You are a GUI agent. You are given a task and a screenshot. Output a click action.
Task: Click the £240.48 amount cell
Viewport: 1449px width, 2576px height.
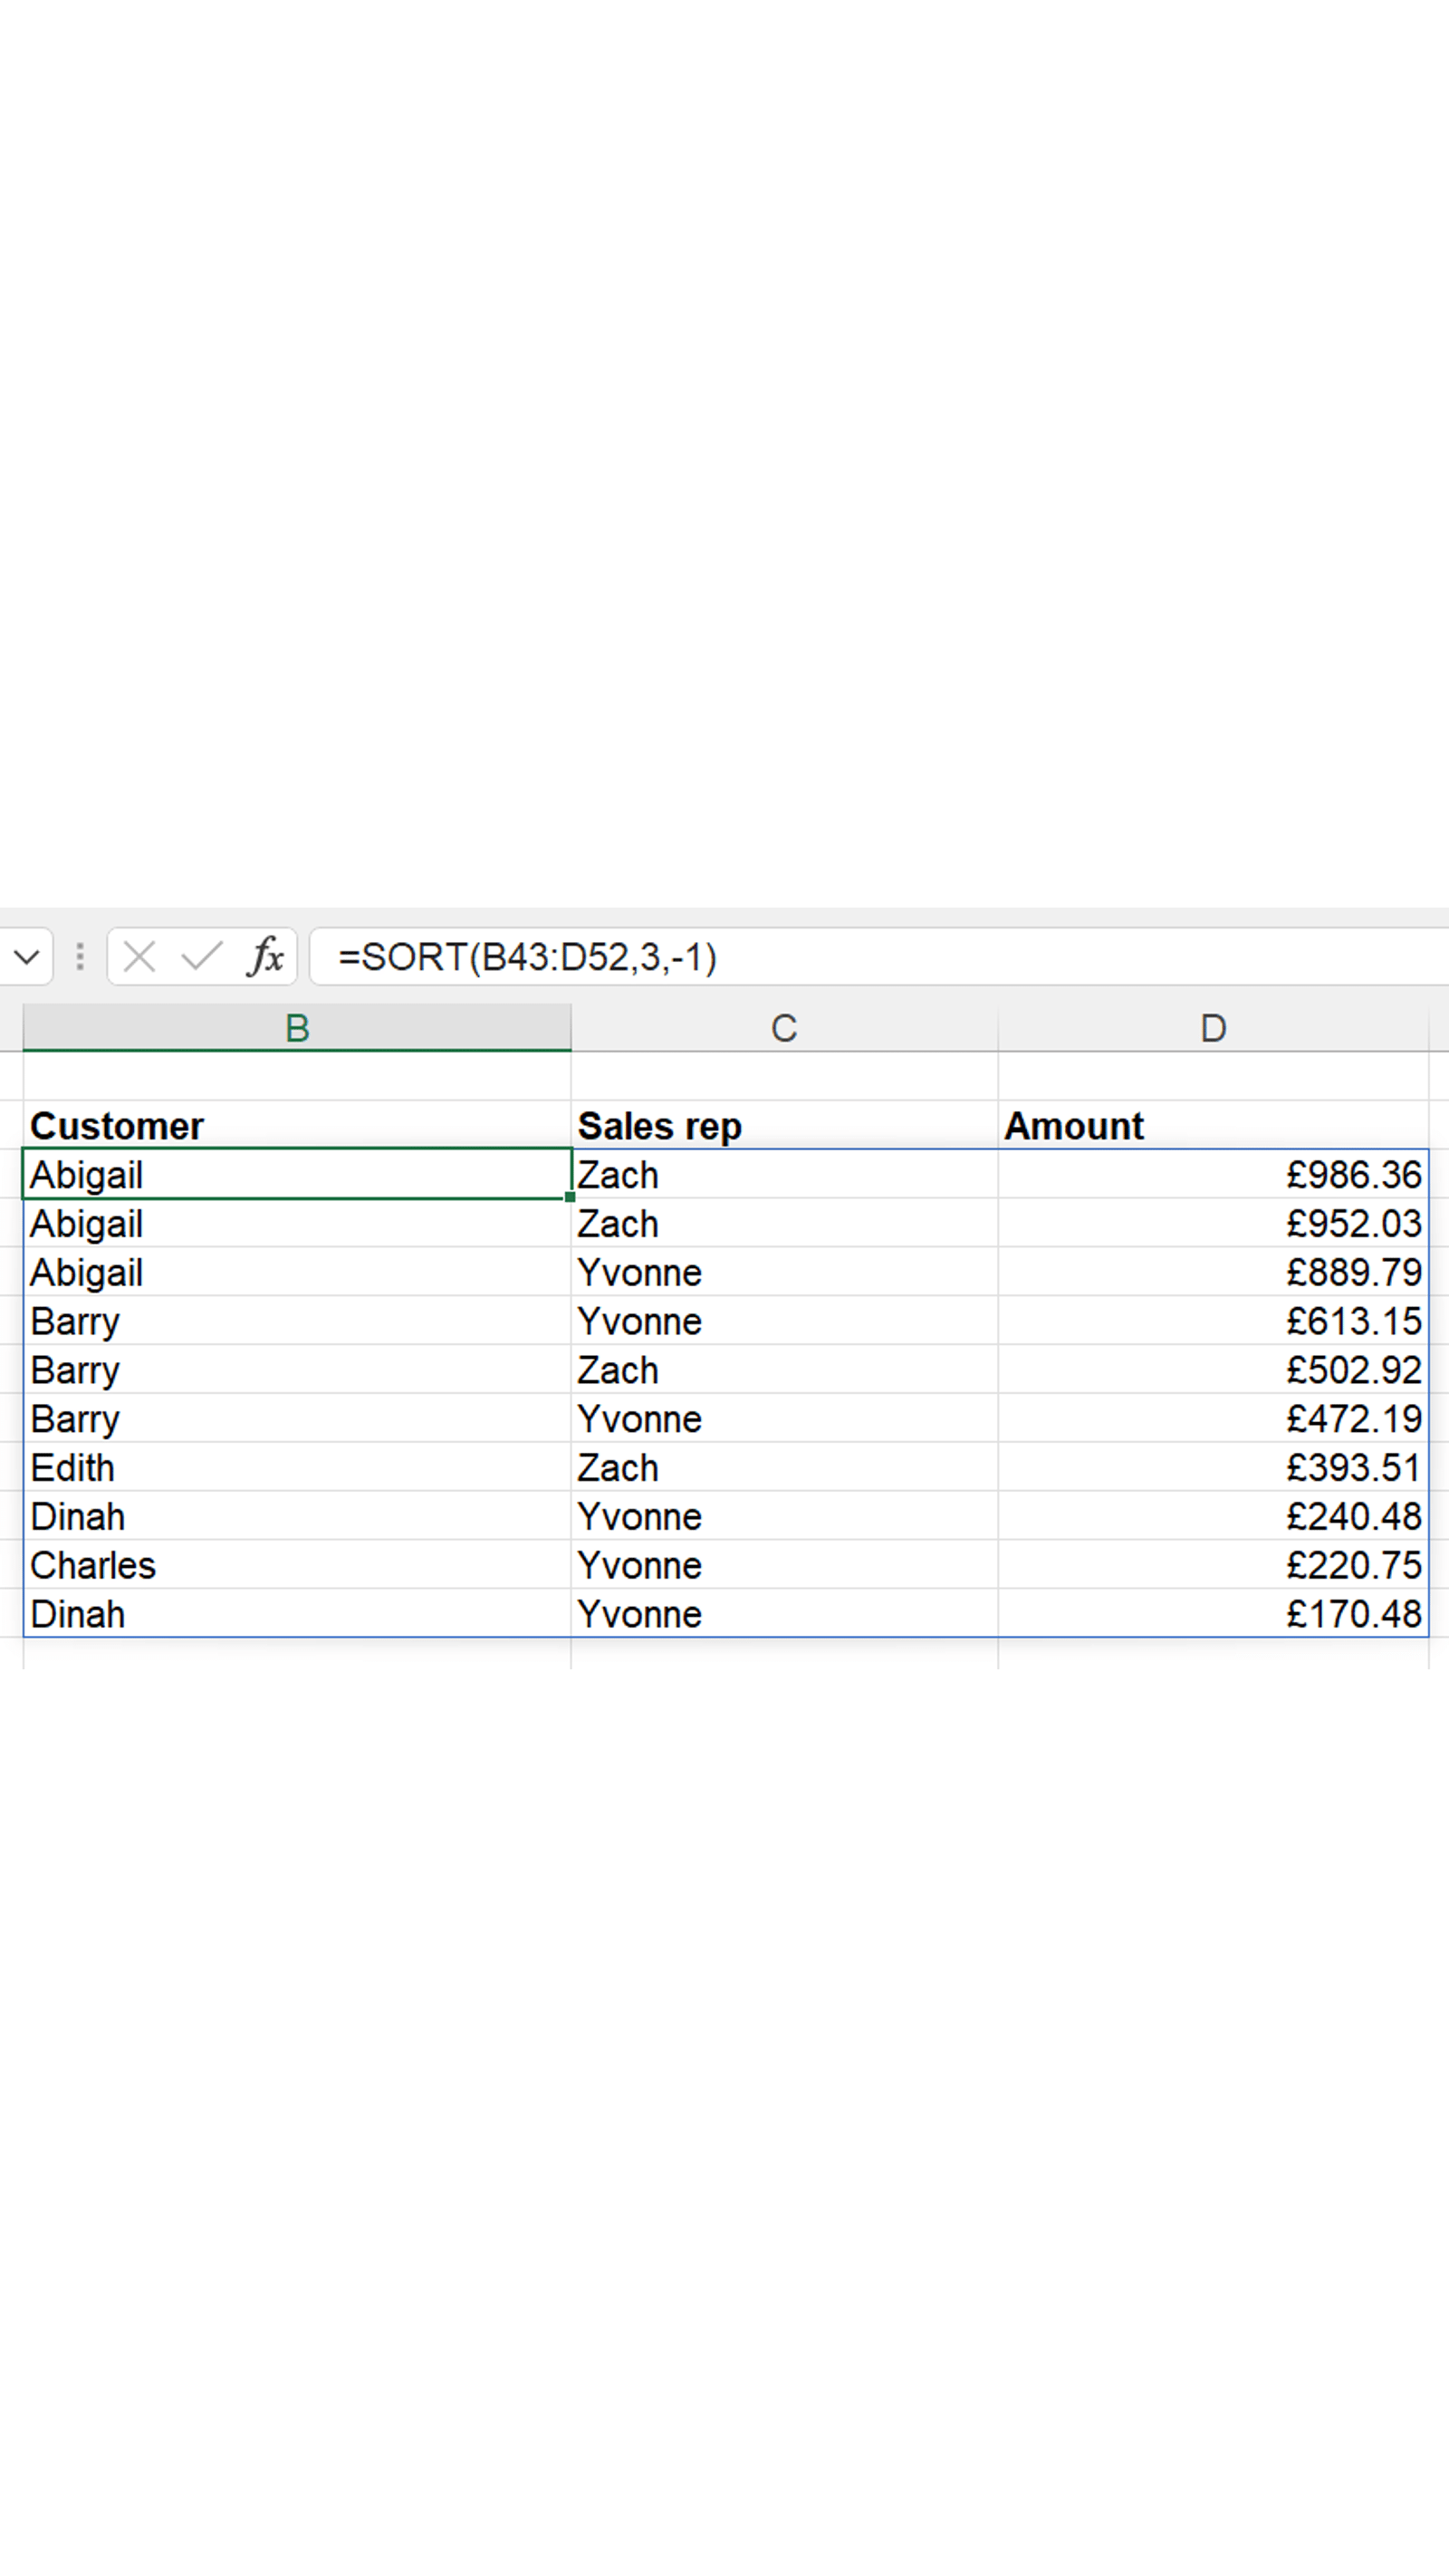click(x=1212, y=1517)
